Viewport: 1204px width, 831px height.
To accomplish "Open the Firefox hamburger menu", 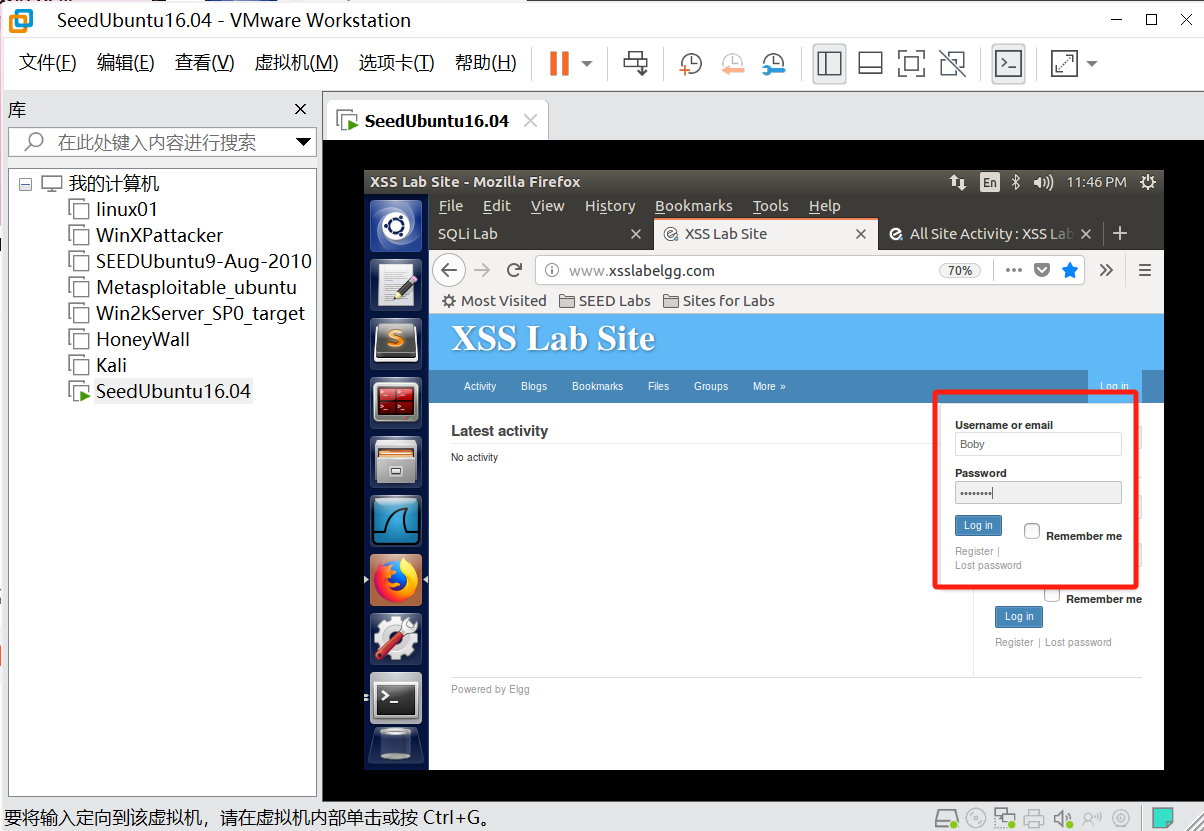I will click(1145, 270).
